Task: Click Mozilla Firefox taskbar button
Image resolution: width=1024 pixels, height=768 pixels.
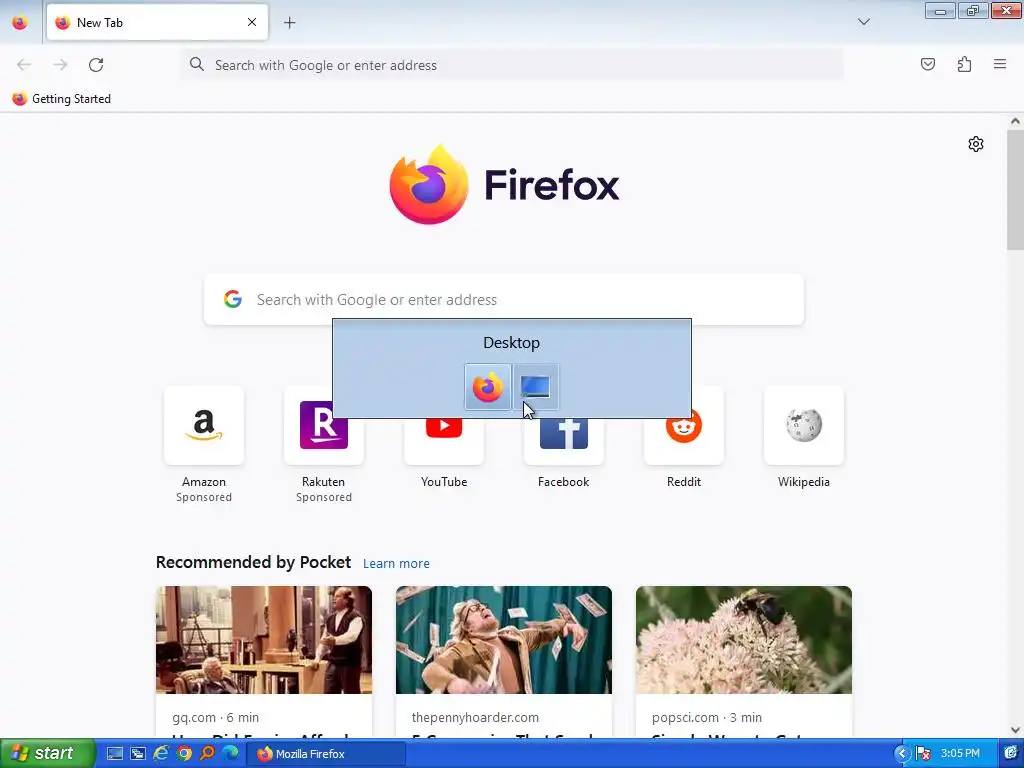Action: [x=326, y=754]
